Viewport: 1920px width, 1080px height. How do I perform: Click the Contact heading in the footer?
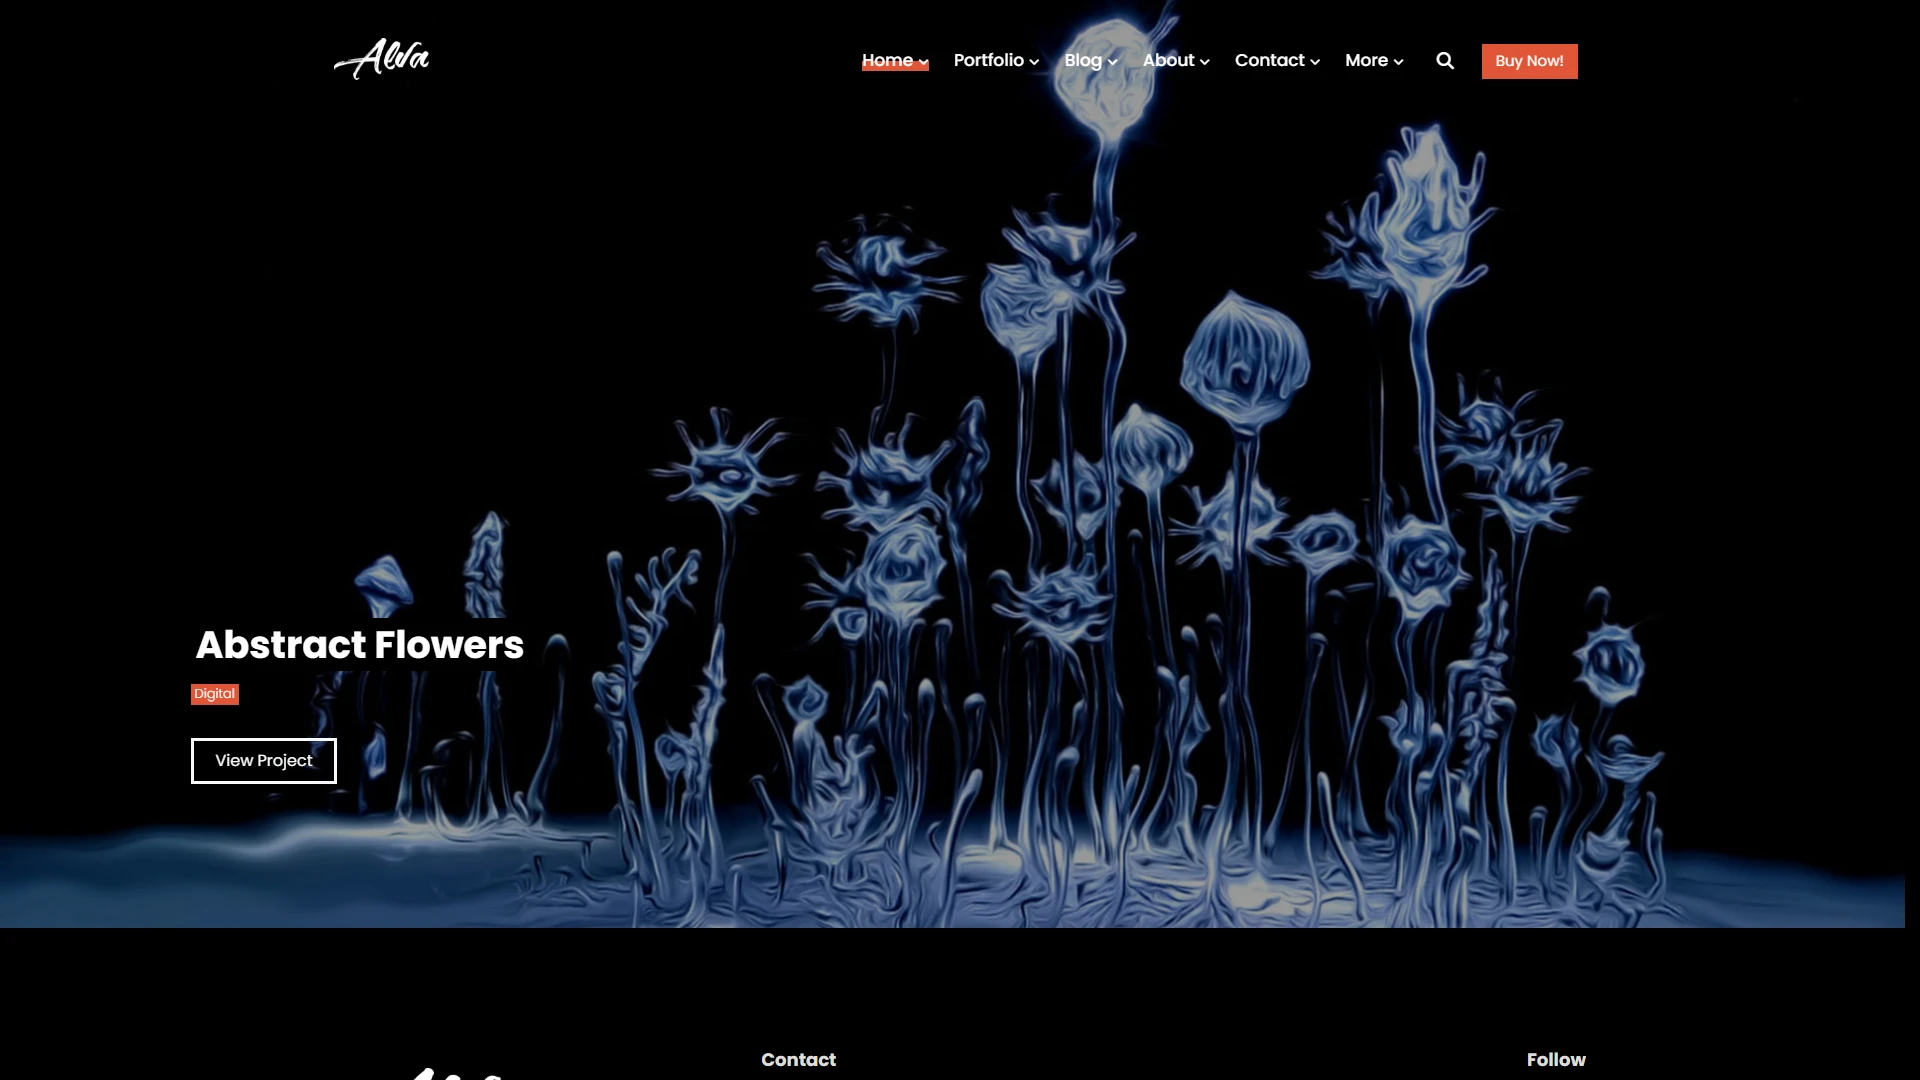coord(798,1060)
